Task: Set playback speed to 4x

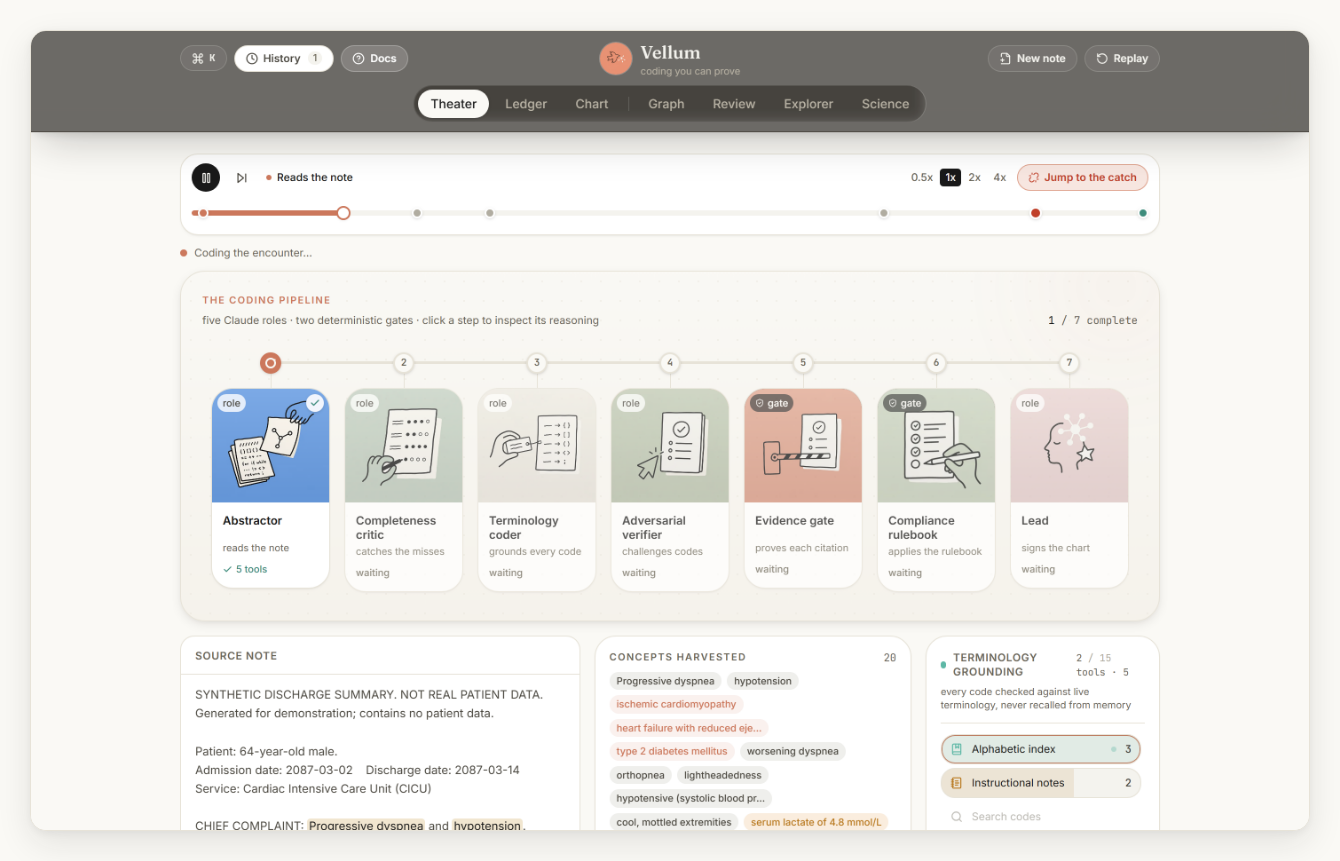Action: [x=1000, y=177]
